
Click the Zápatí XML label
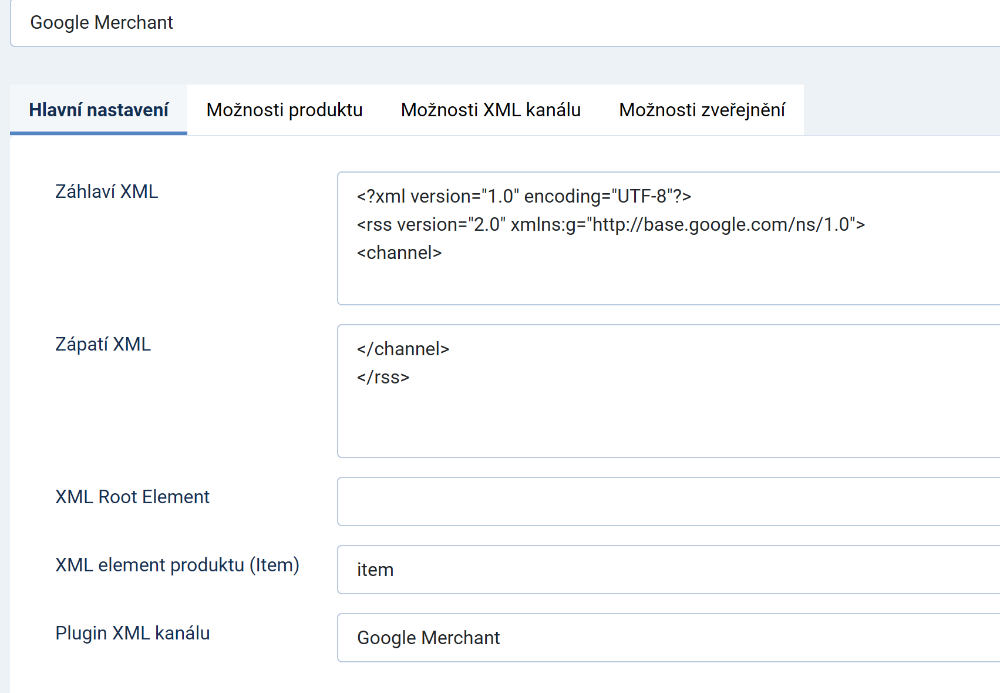[103, 344]
